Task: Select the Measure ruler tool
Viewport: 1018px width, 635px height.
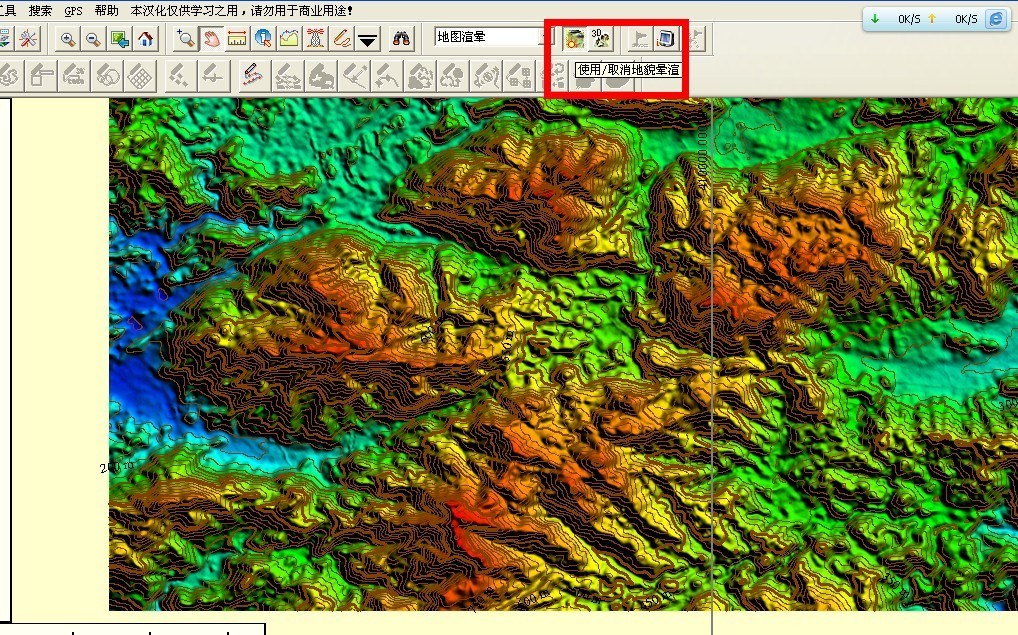Action: pyautogui.click(x=237, y=39)
